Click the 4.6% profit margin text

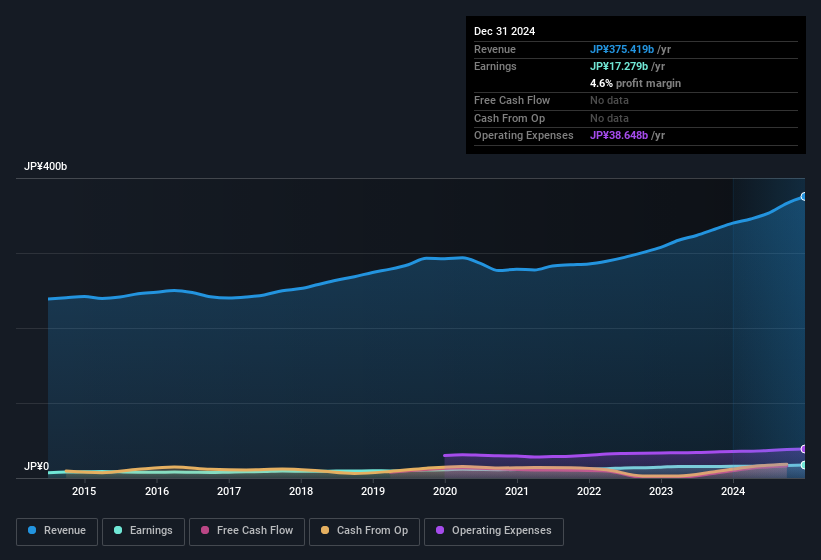(635, 83)
